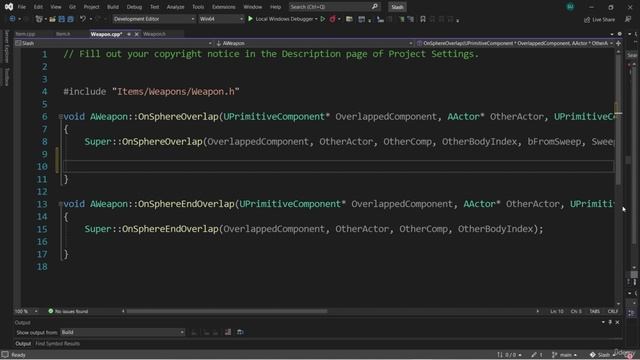This screenshot has height=360, width=640.
Task: Open the Local Windows Debugger dropdown arrow
Action: coord(316,19)
